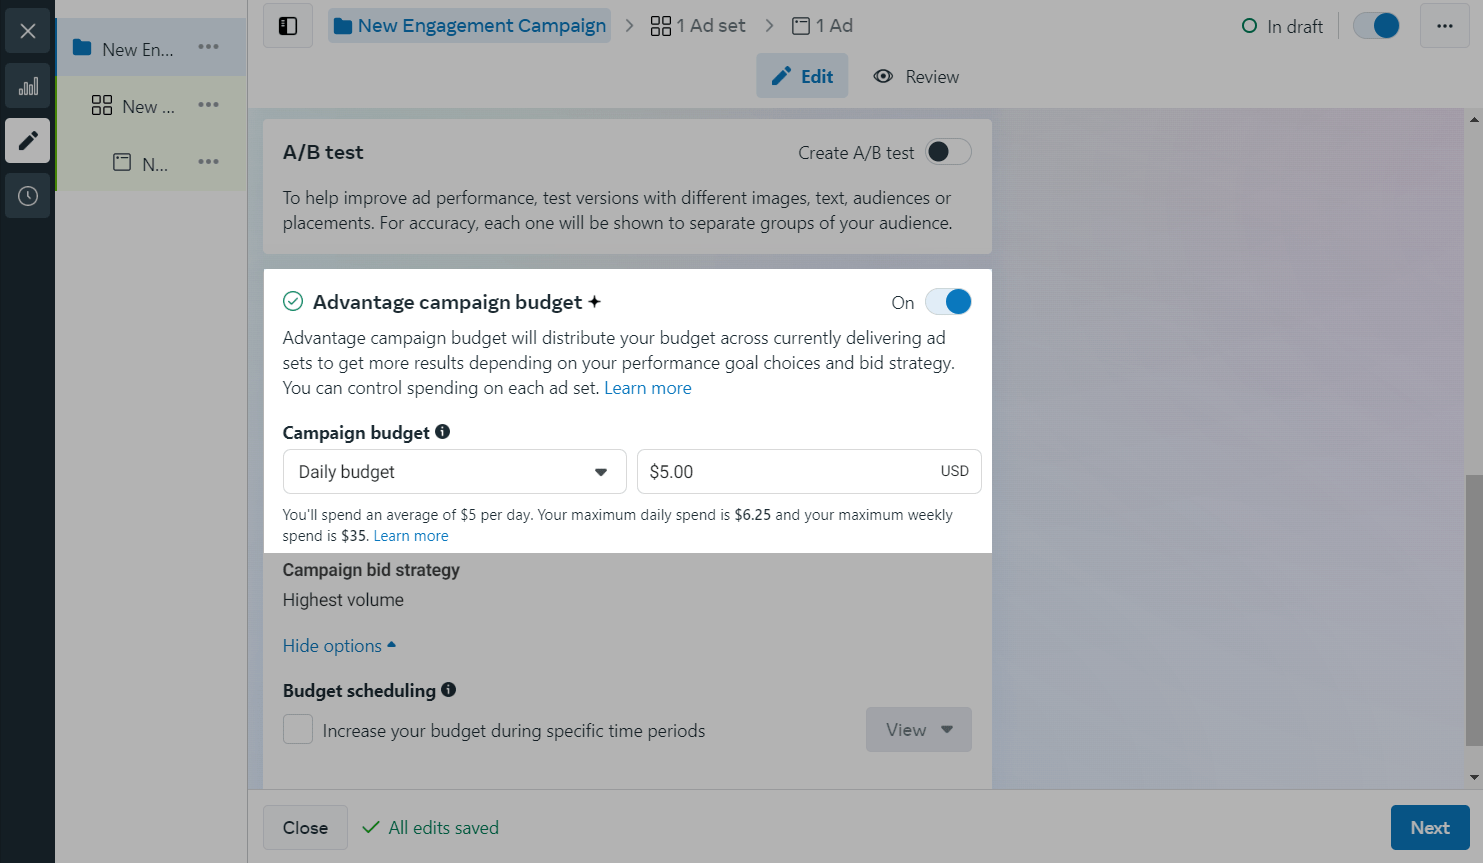The image size is (1483, 863).
Task: Expand the View dropdown button
Action: tap(918, 730)
